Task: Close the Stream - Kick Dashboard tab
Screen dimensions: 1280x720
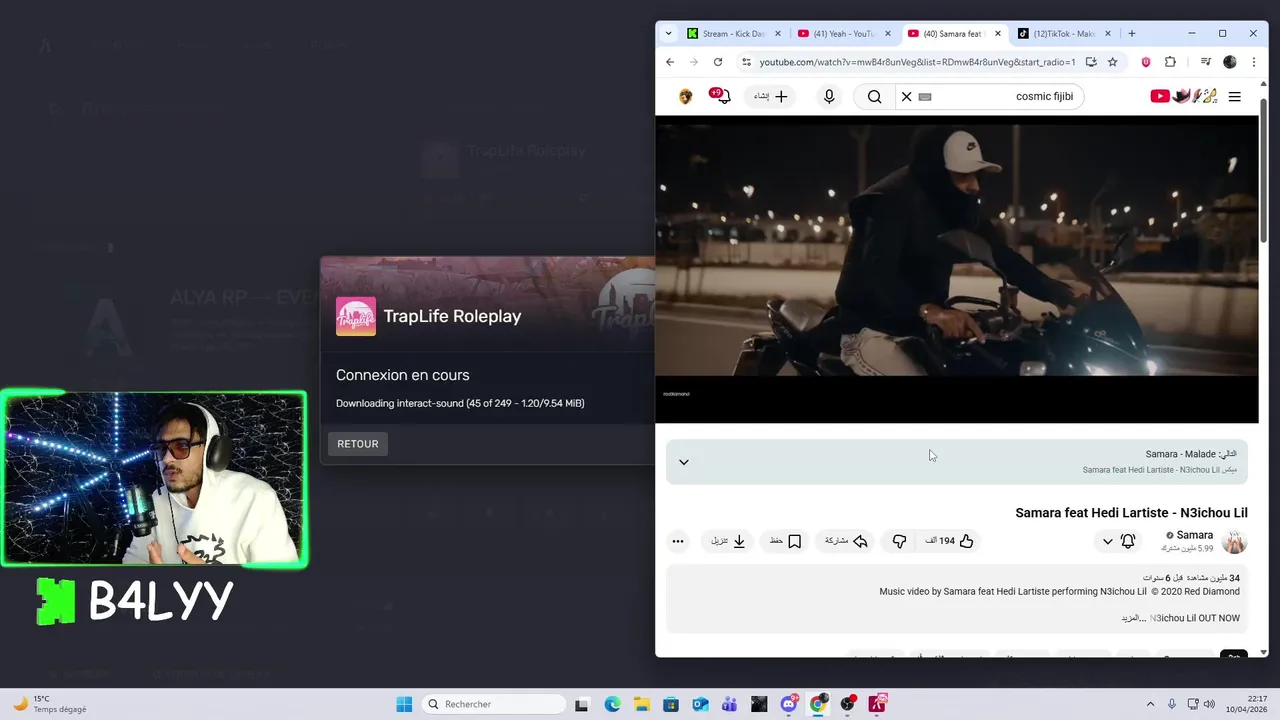Action: (778, 34)
